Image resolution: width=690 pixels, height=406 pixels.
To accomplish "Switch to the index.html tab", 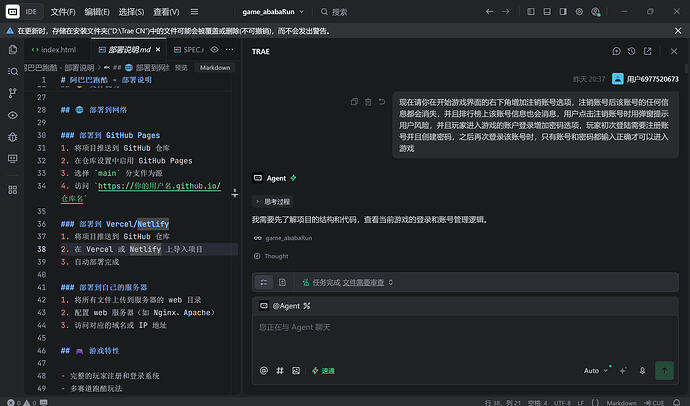I will pyautogui.click(x=53, y=50).
